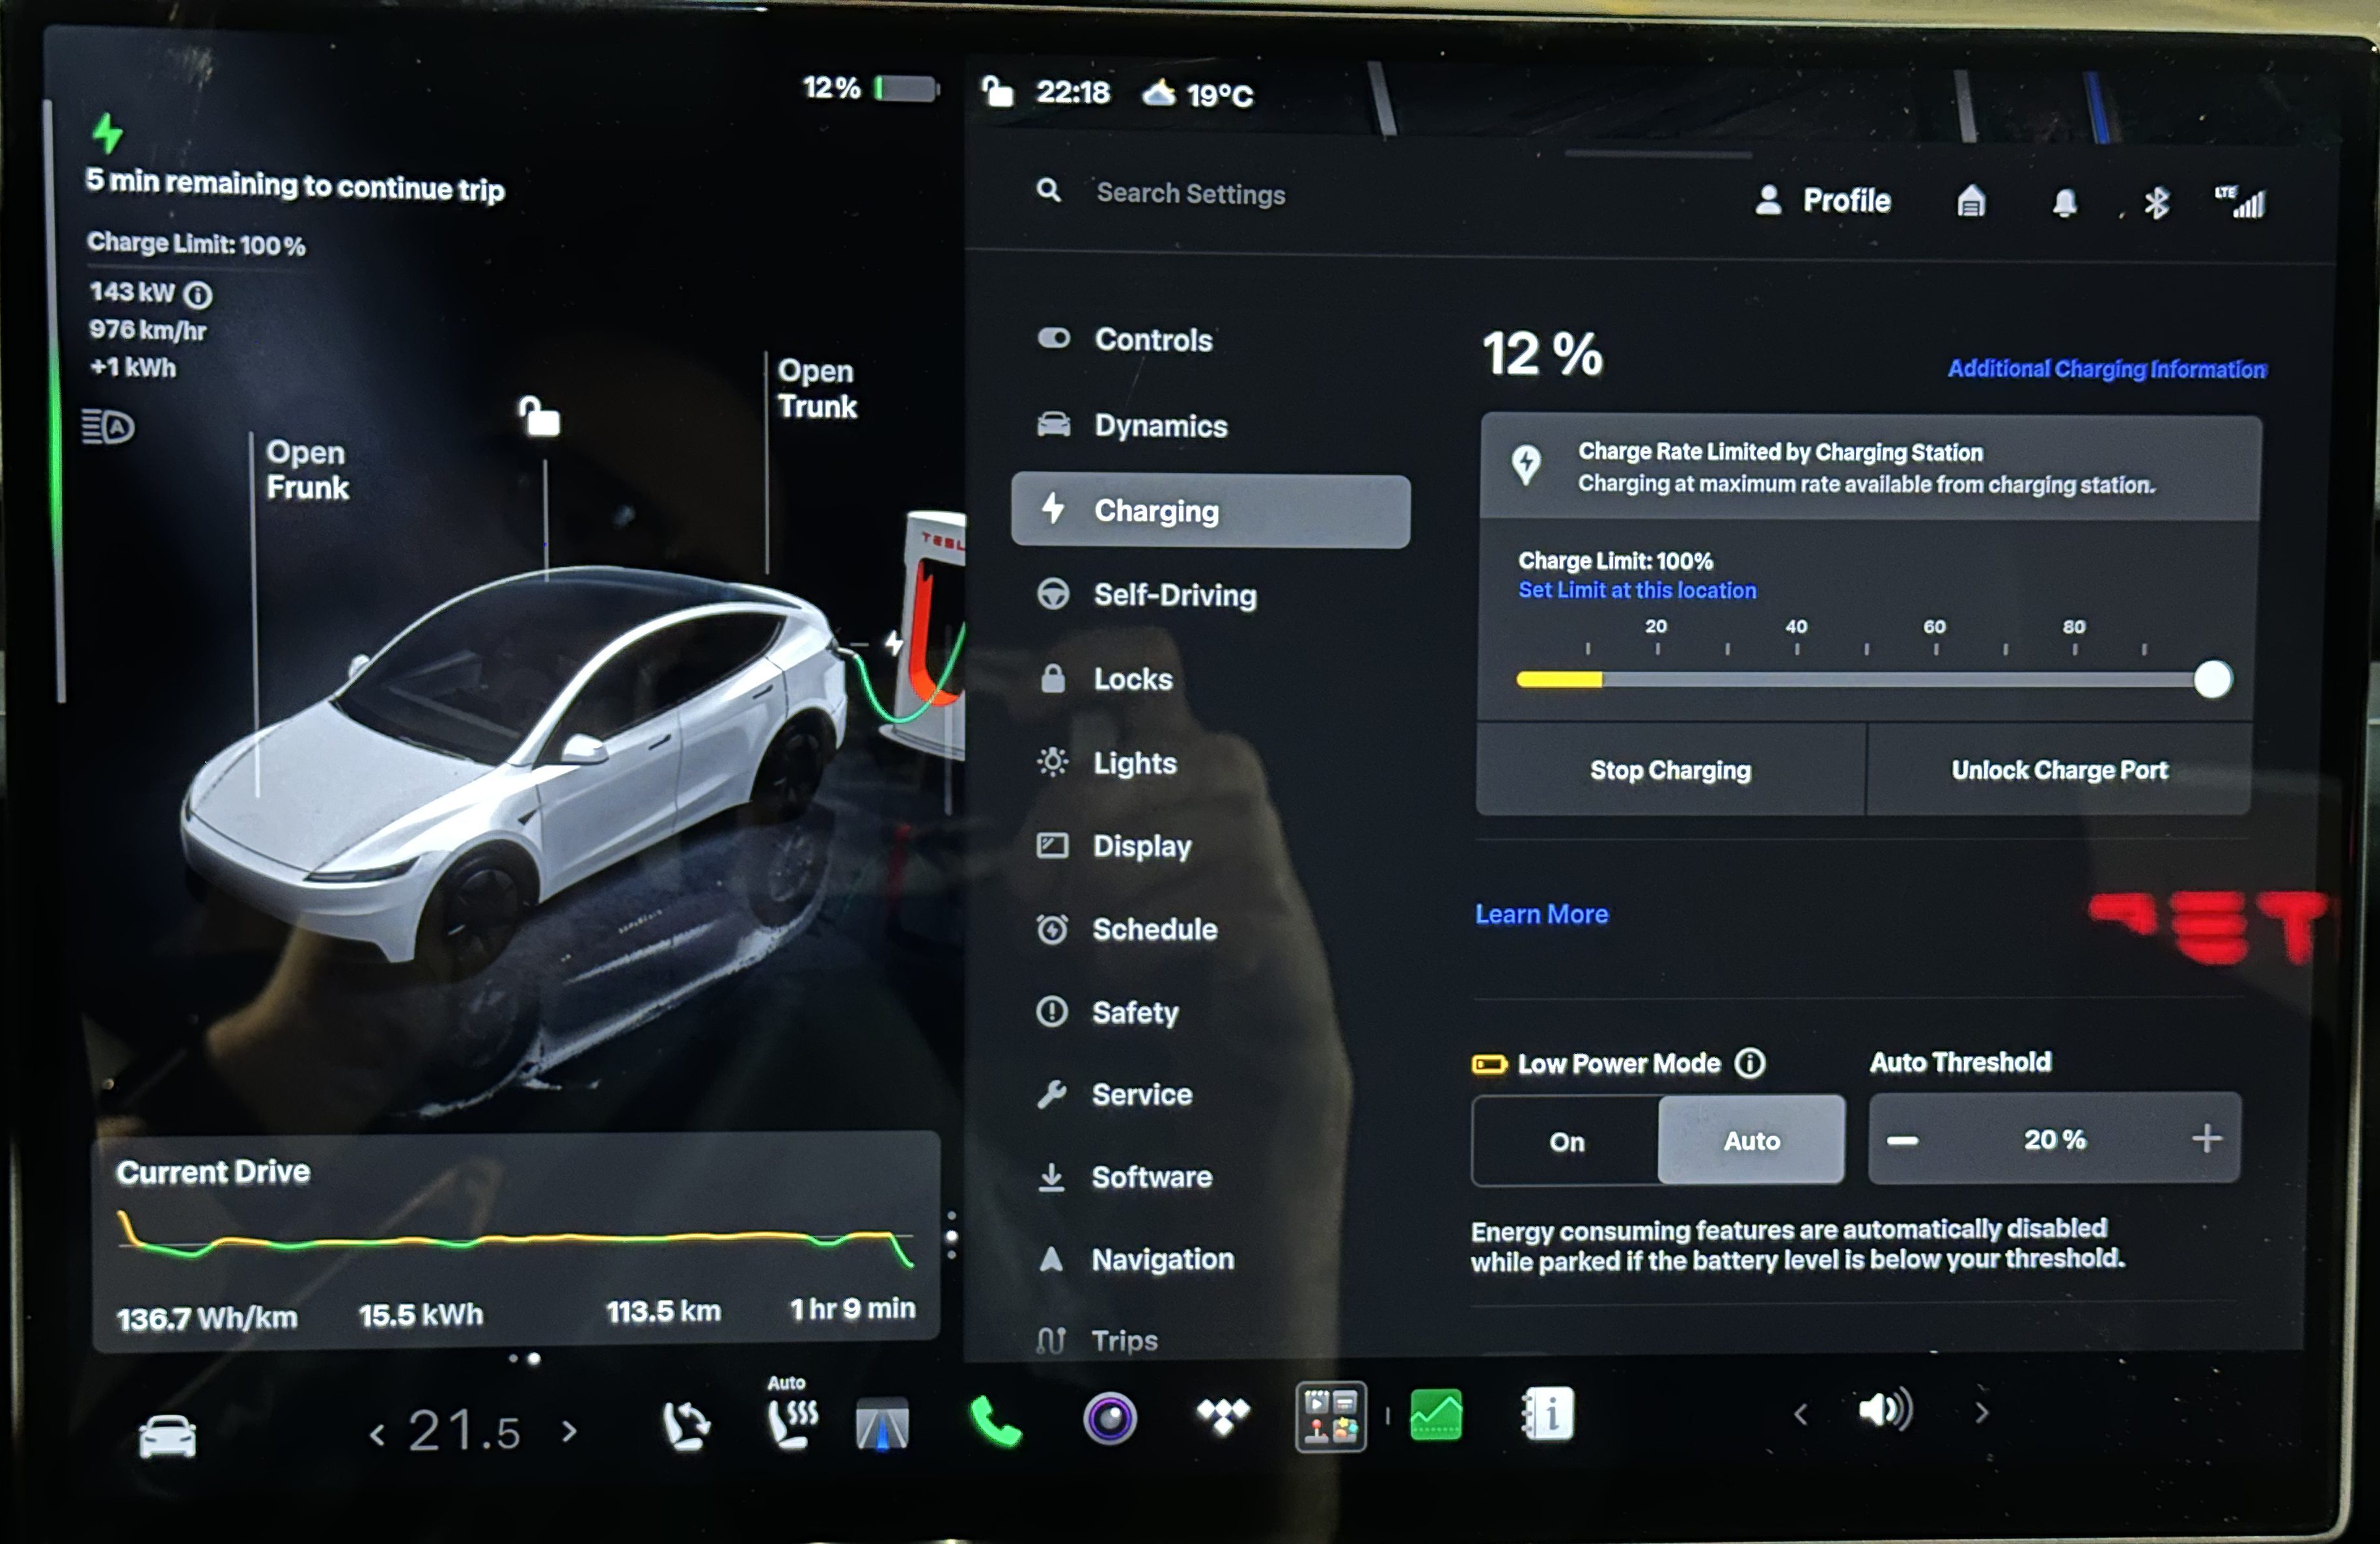Screen dimensions: 2380x1544
Task: Tap the Open Frunk label
Action: [x=307, y=470]
